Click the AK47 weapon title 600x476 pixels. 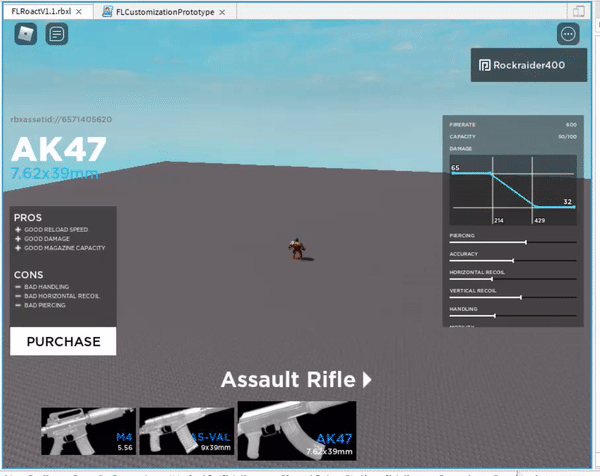[59, 149]
